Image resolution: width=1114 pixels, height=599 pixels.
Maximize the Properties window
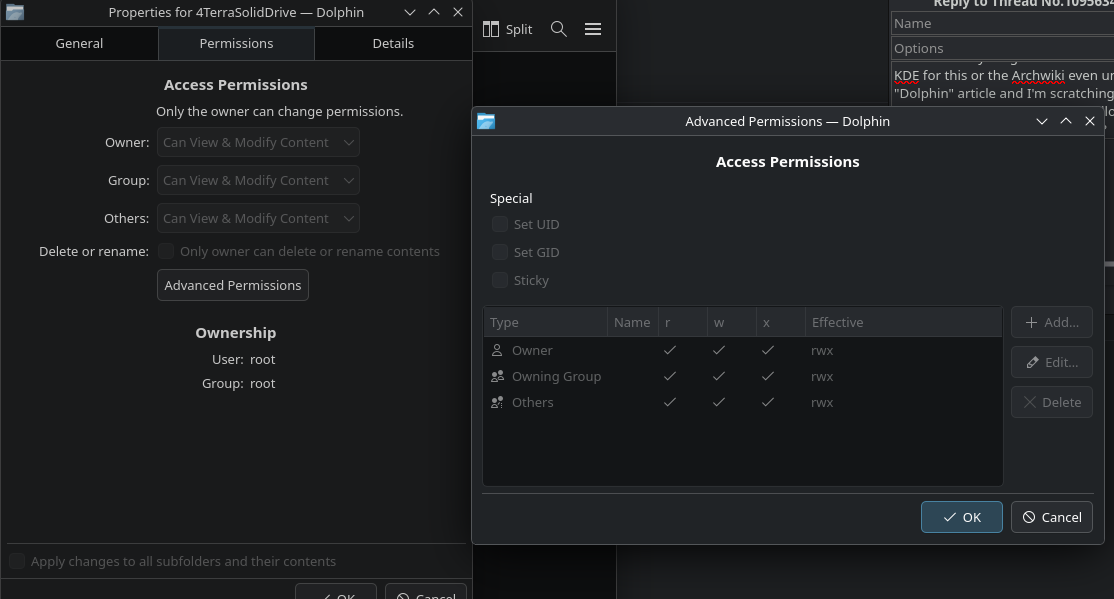(x=433, y=12)
